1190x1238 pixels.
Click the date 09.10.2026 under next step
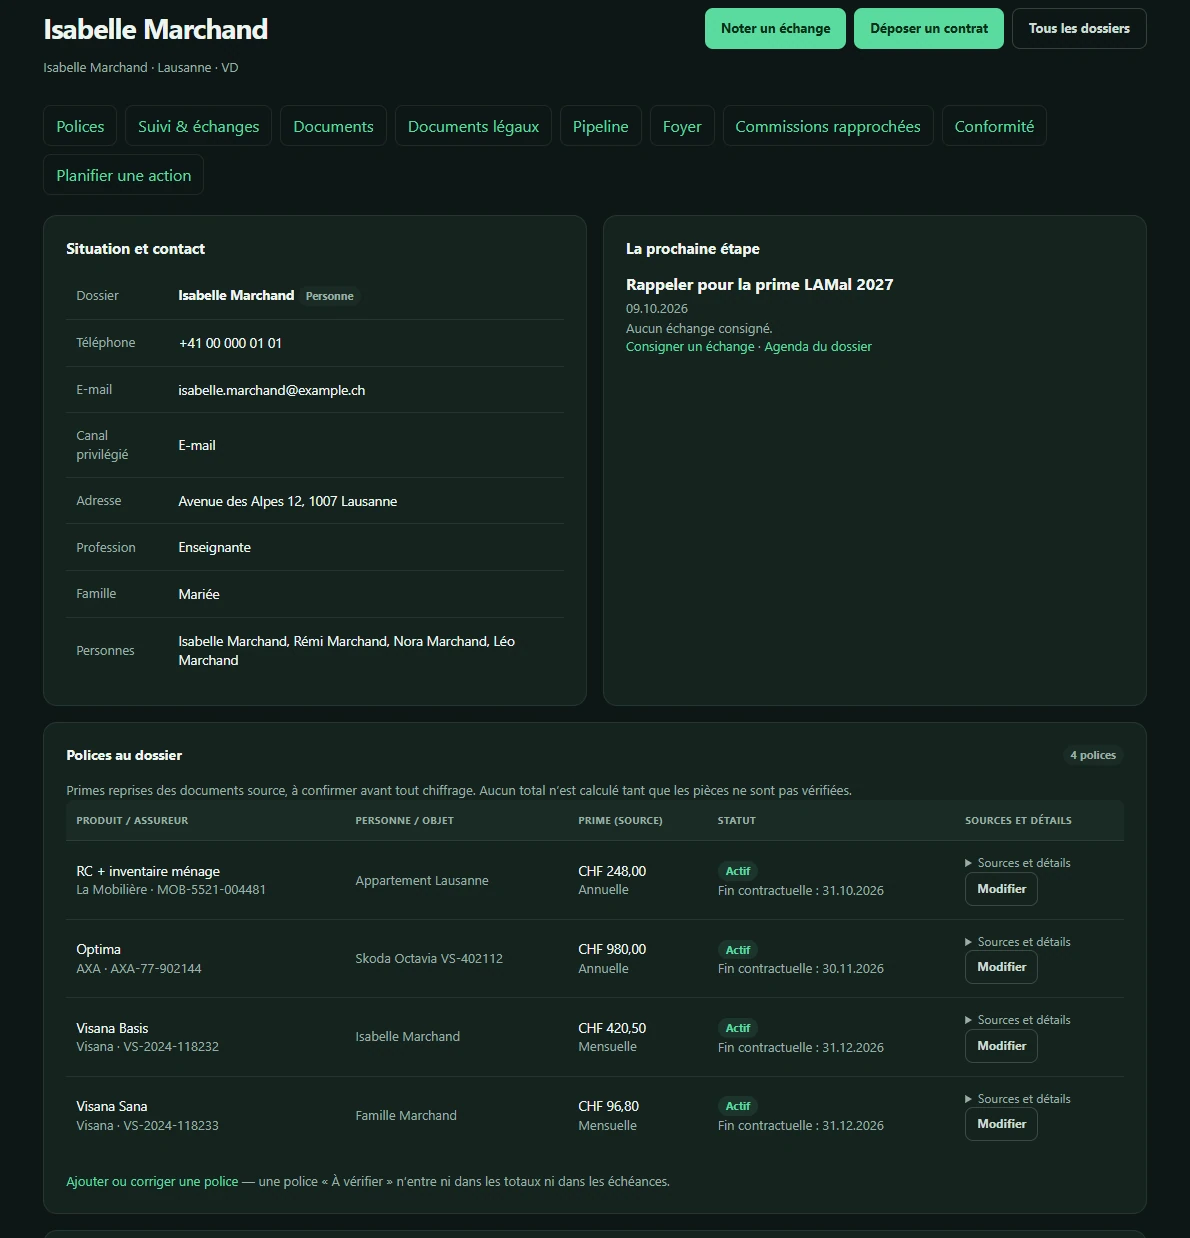click(x=657, y=308)
